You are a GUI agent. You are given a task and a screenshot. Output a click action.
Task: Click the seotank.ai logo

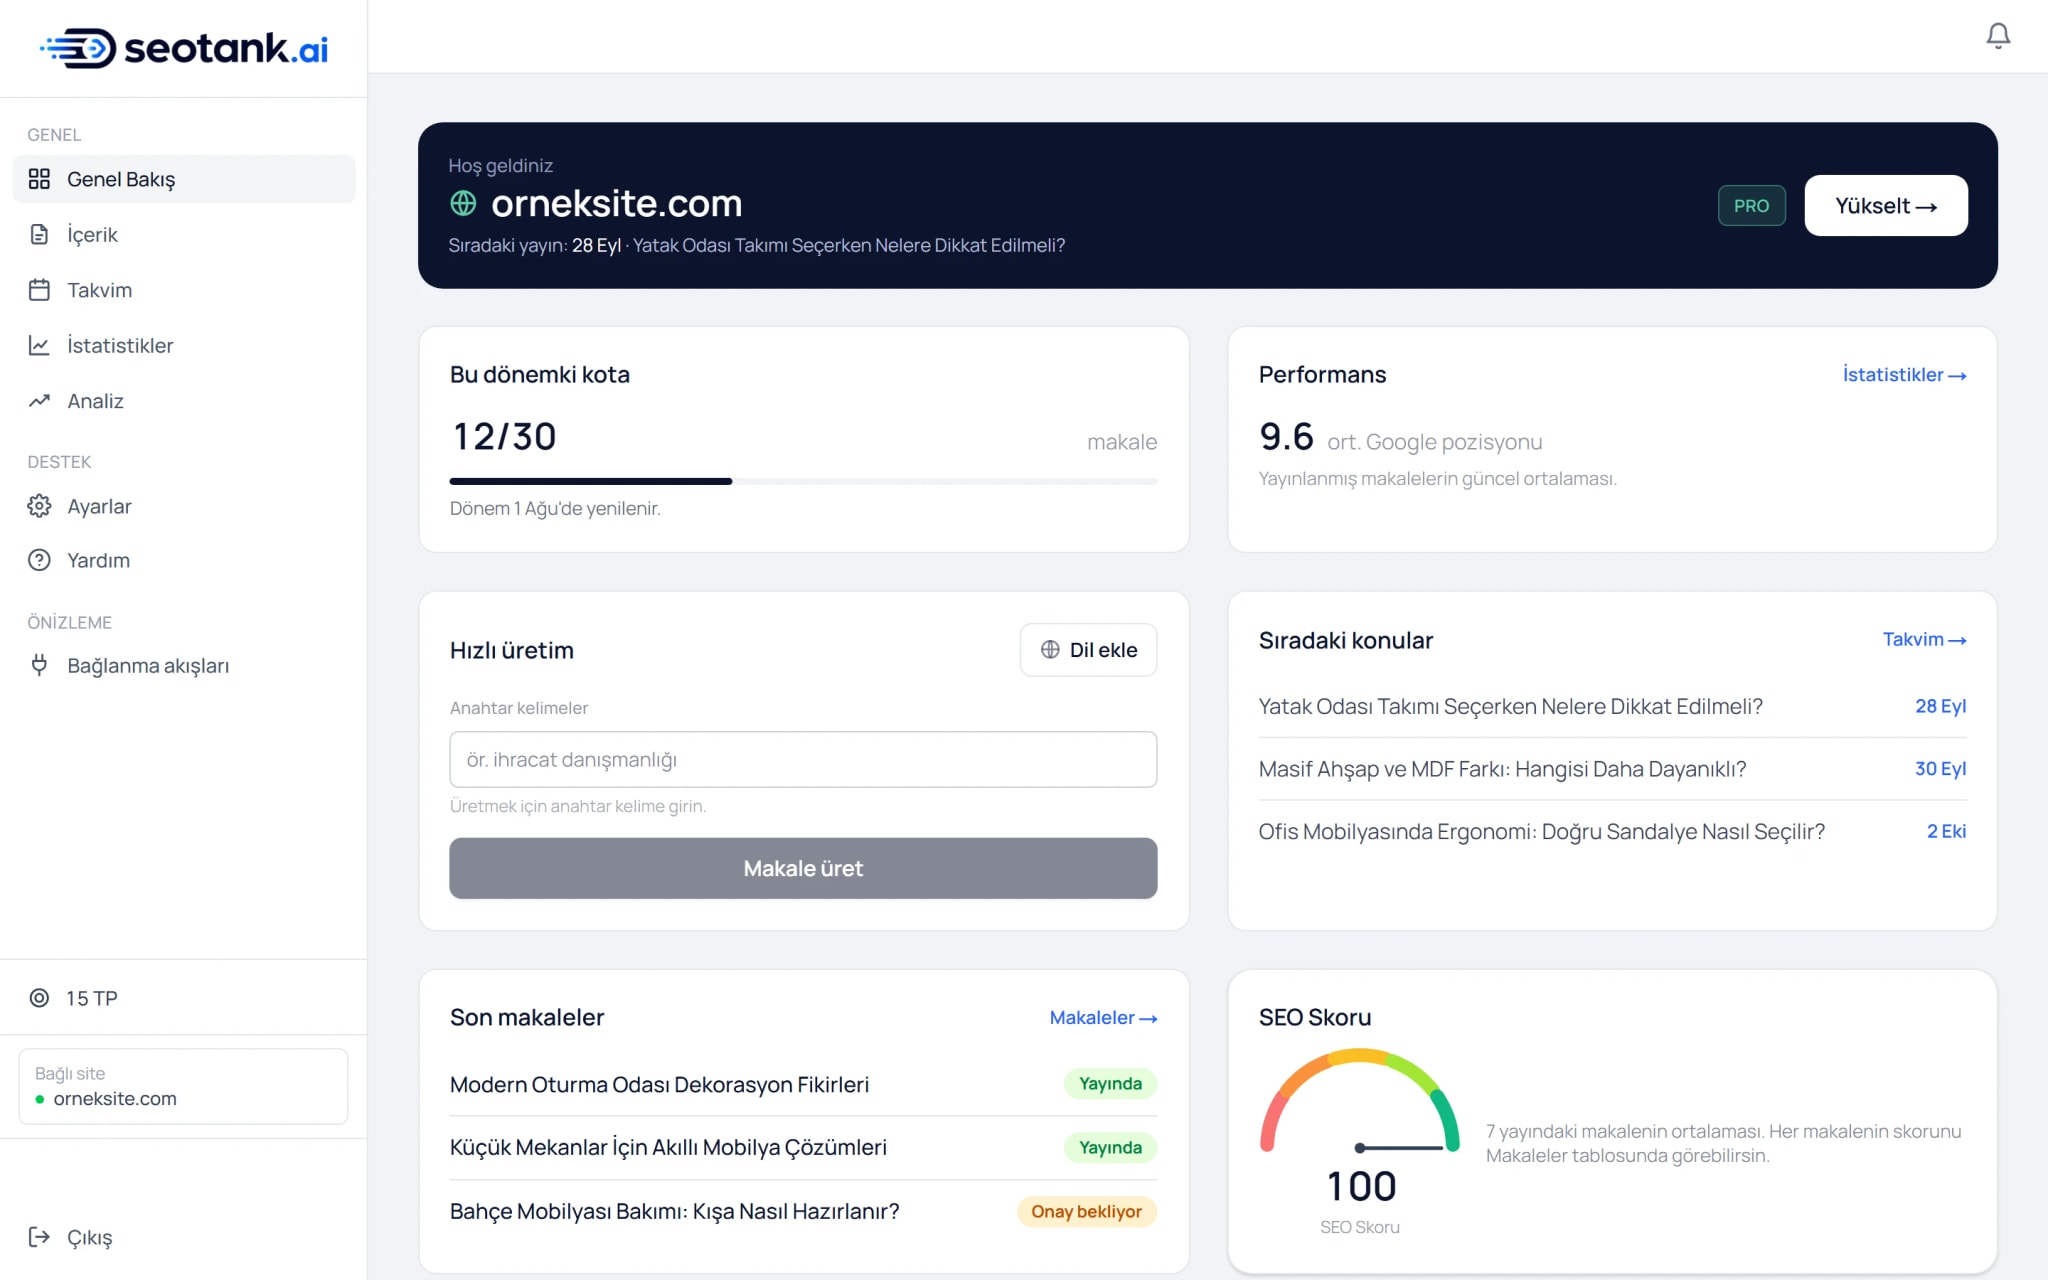(184, 48)
